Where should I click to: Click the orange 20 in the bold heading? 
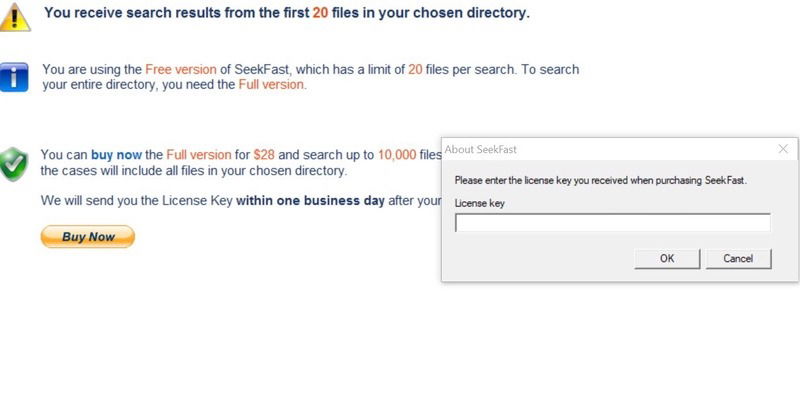coord(320,13)
